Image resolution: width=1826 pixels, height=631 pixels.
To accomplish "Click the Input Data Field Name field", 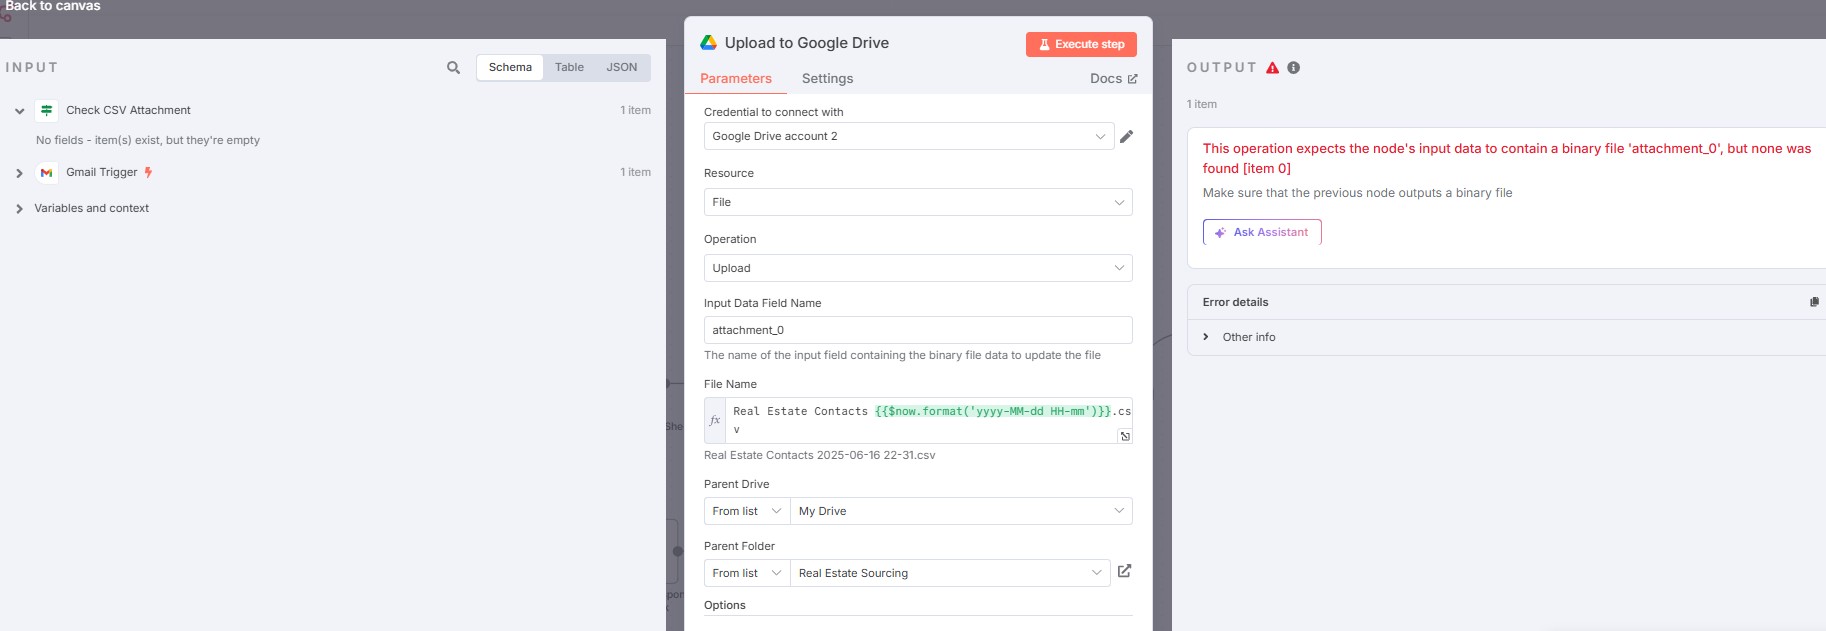I will point(918,330).
